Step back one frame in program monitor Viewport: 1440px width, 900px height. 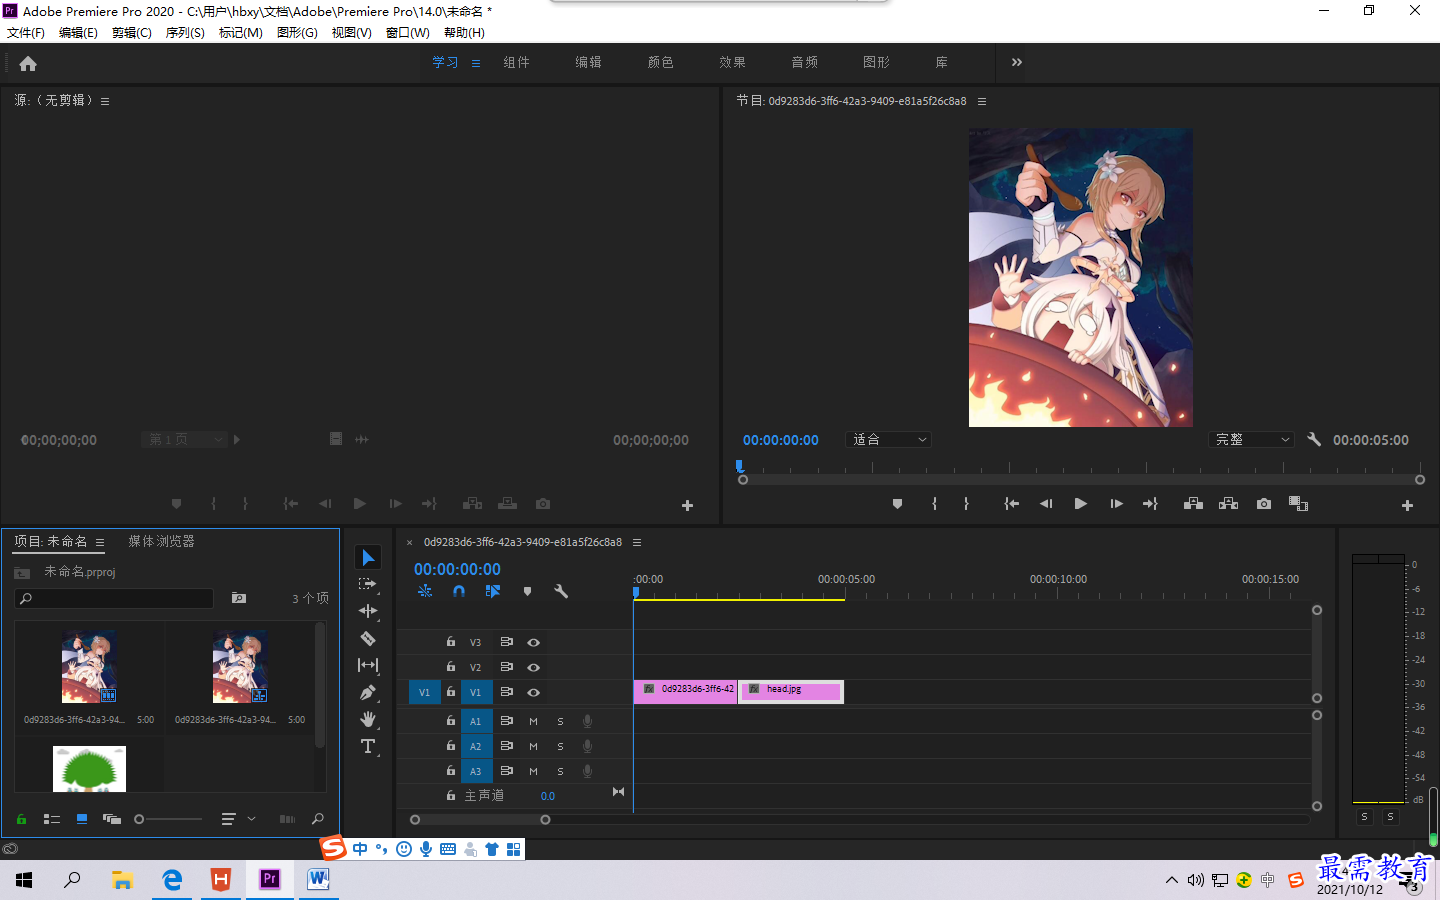tap(1046, 504)
